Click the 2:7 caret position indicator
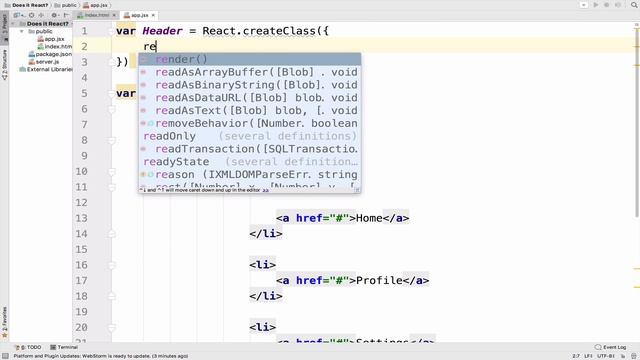The image size is (640, 360). coord(576,356)
